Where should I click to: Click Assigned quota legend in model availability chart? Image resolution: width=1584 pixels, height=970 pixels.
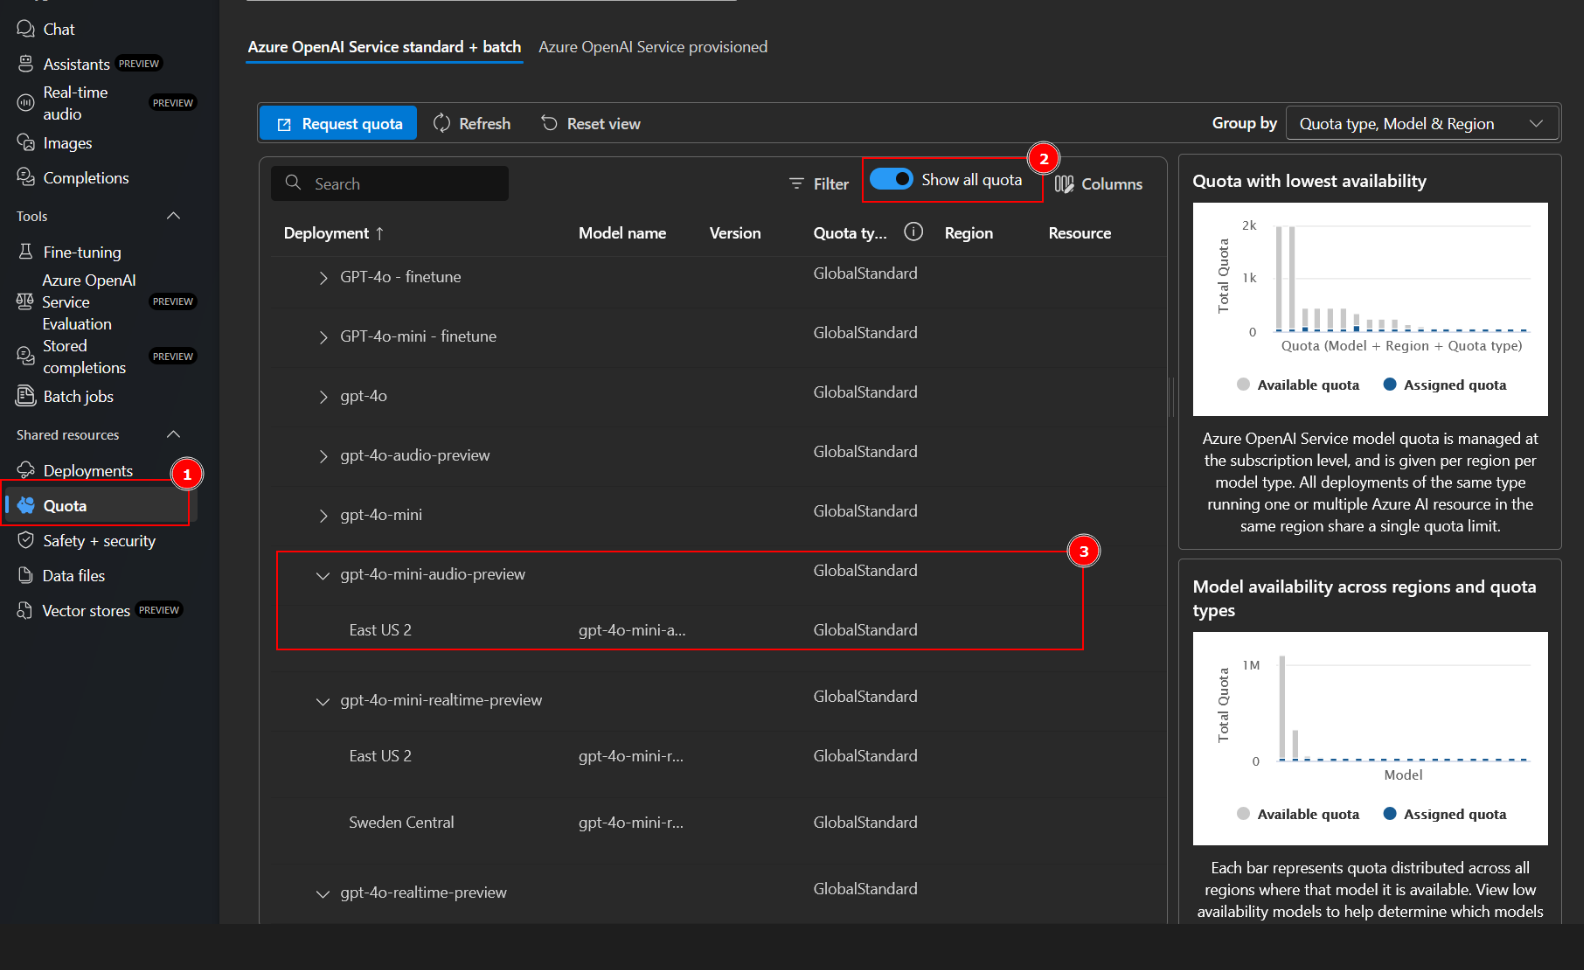click(x=1444, y=814)
